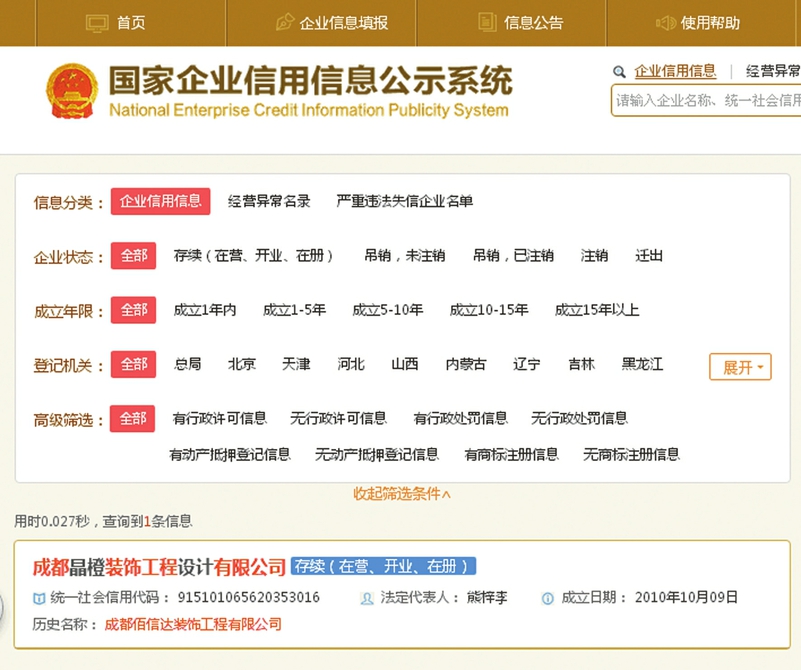Click establishment date 2010年10月09日
The width and height of the screenshot is (801, 670).
(686, 597)
